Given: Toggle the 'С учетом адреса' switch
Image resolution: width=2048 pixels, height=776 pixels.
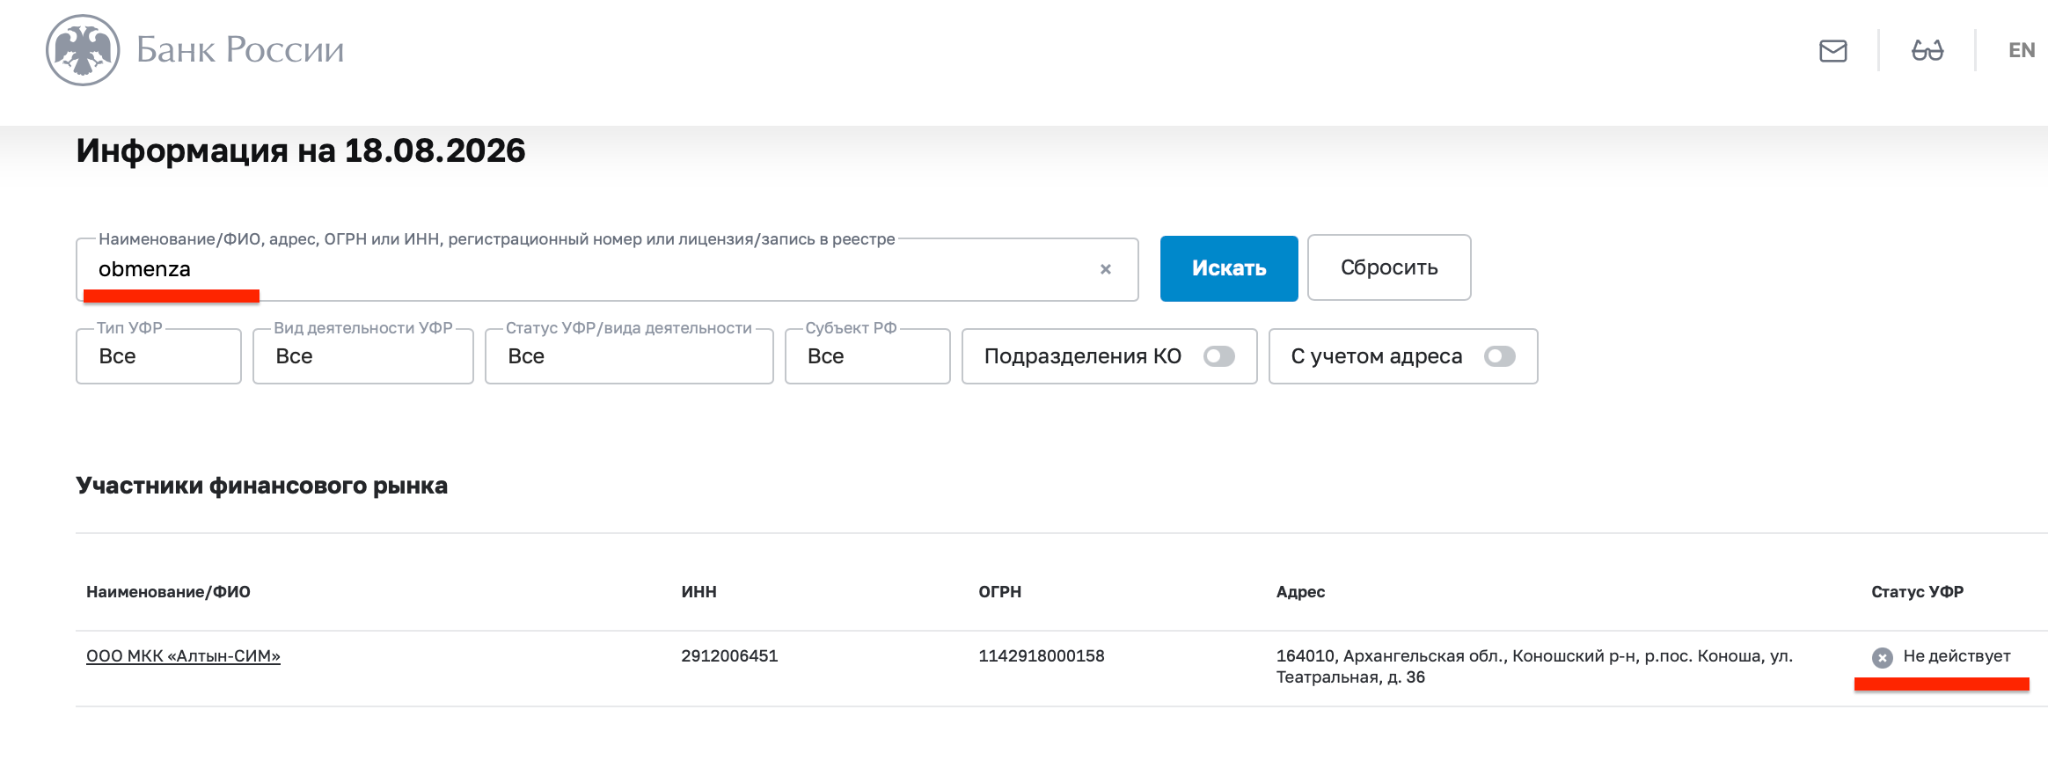Looking at the screenshot, I should click(x=1499, y=356).
